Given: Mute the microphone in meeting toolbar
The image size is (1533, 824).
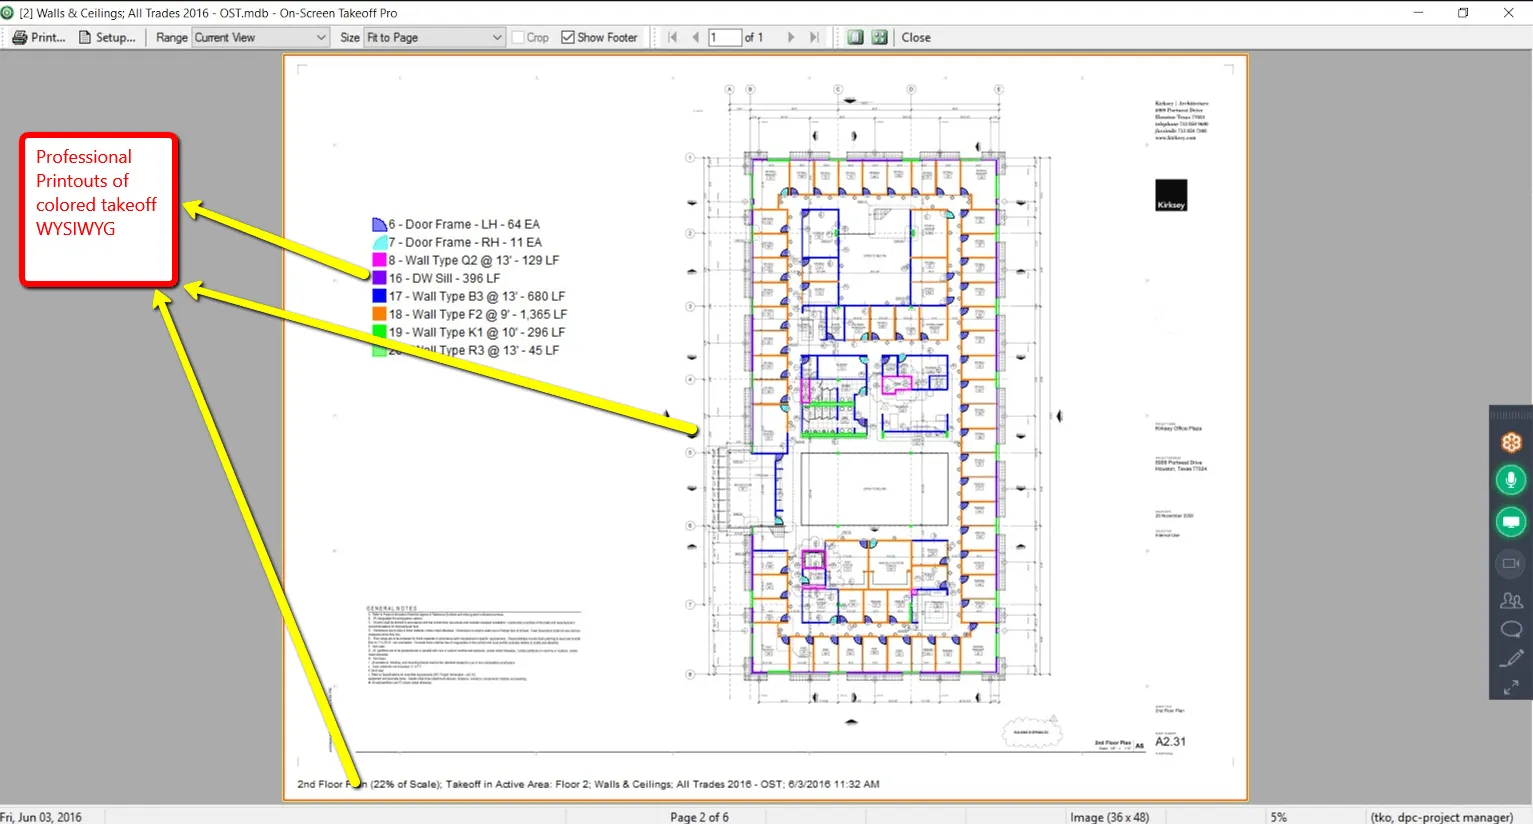Looking at the screenshot, I should [x=1511, y=481].
